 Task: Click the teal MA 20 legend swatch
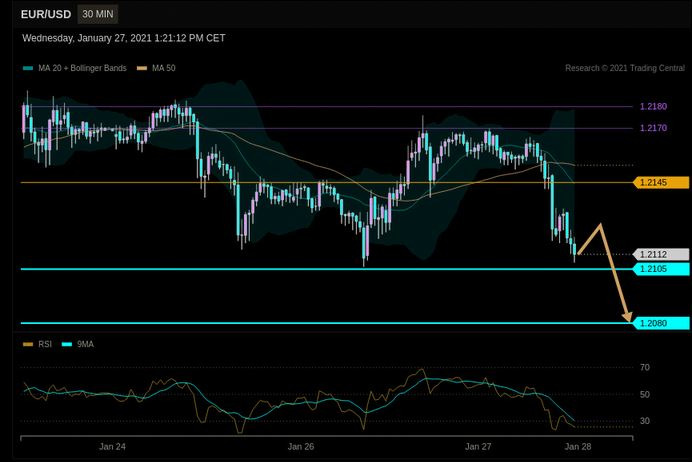point(28,68)
